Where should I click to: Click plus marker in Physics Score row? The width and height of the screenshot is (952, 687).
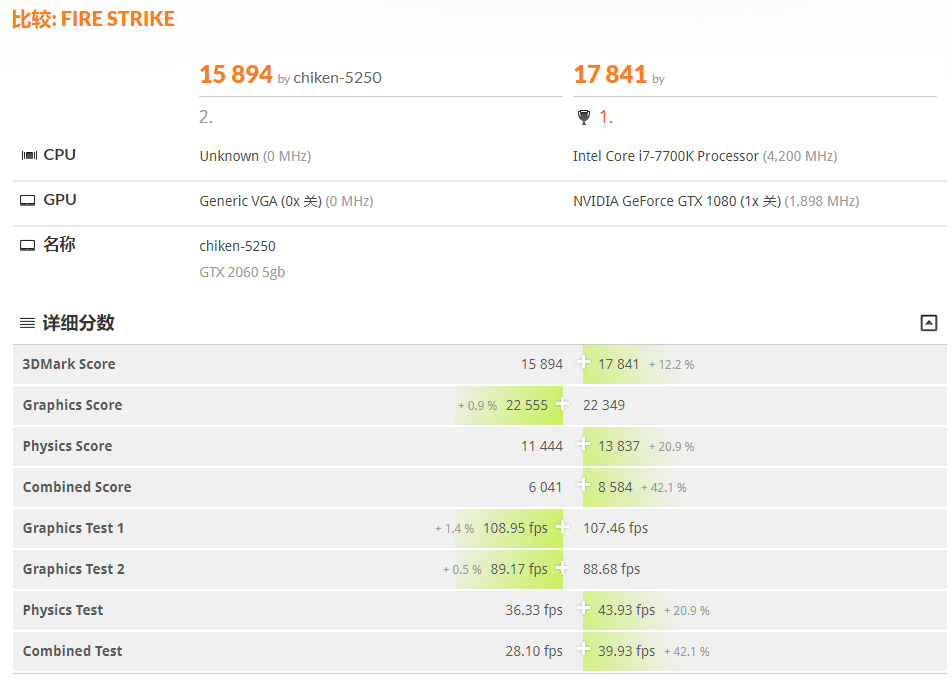(583, 444)
